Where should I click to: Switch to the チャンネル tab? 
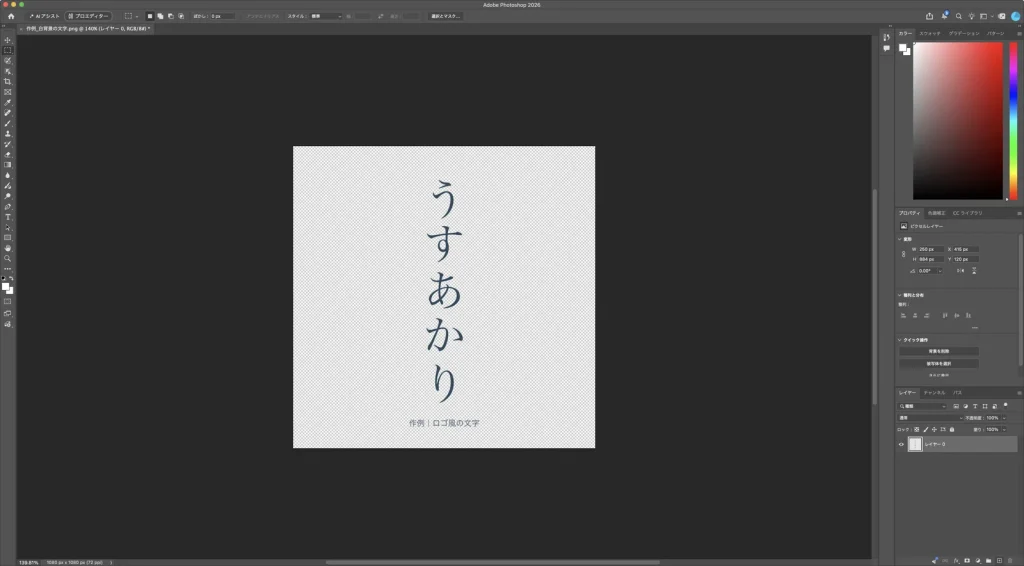(934, 393)
